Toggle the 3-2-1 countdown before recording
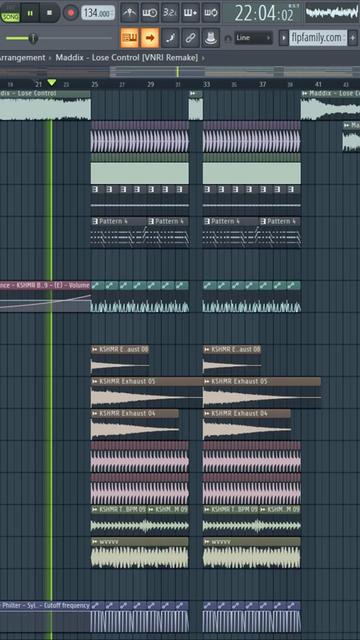 [170, 13]
